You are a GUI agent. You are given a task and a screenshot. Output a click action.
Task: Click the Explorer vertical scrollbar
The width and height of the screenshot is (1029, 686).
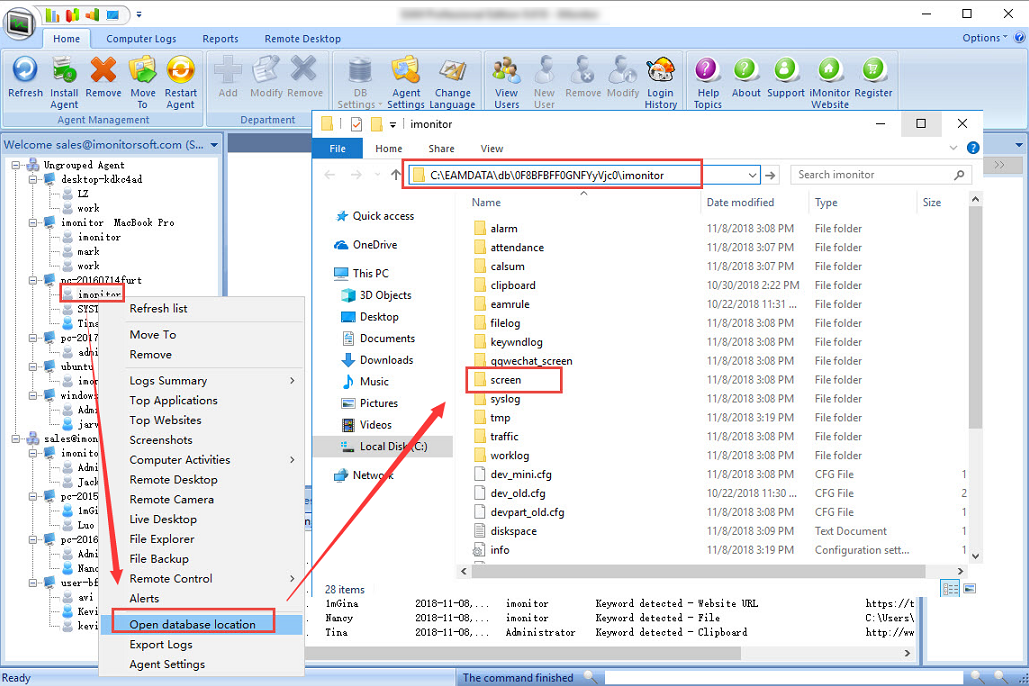coord(975,318)
